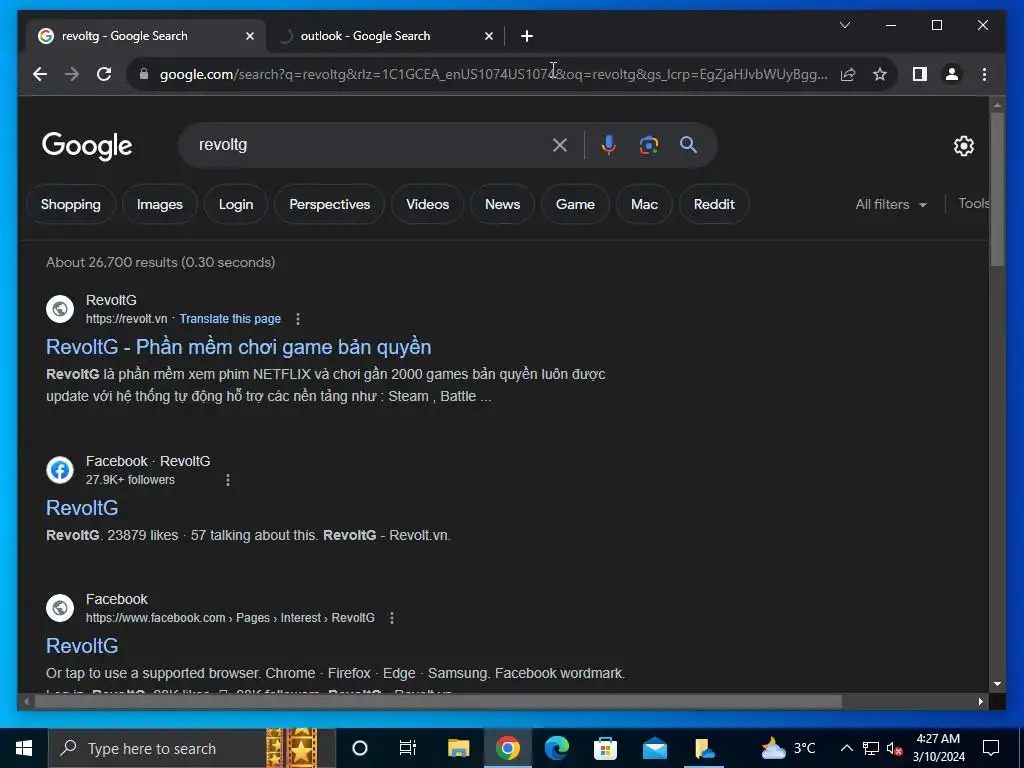Reload the current page
Viewport: 1024px width, 768px height.
104,74
